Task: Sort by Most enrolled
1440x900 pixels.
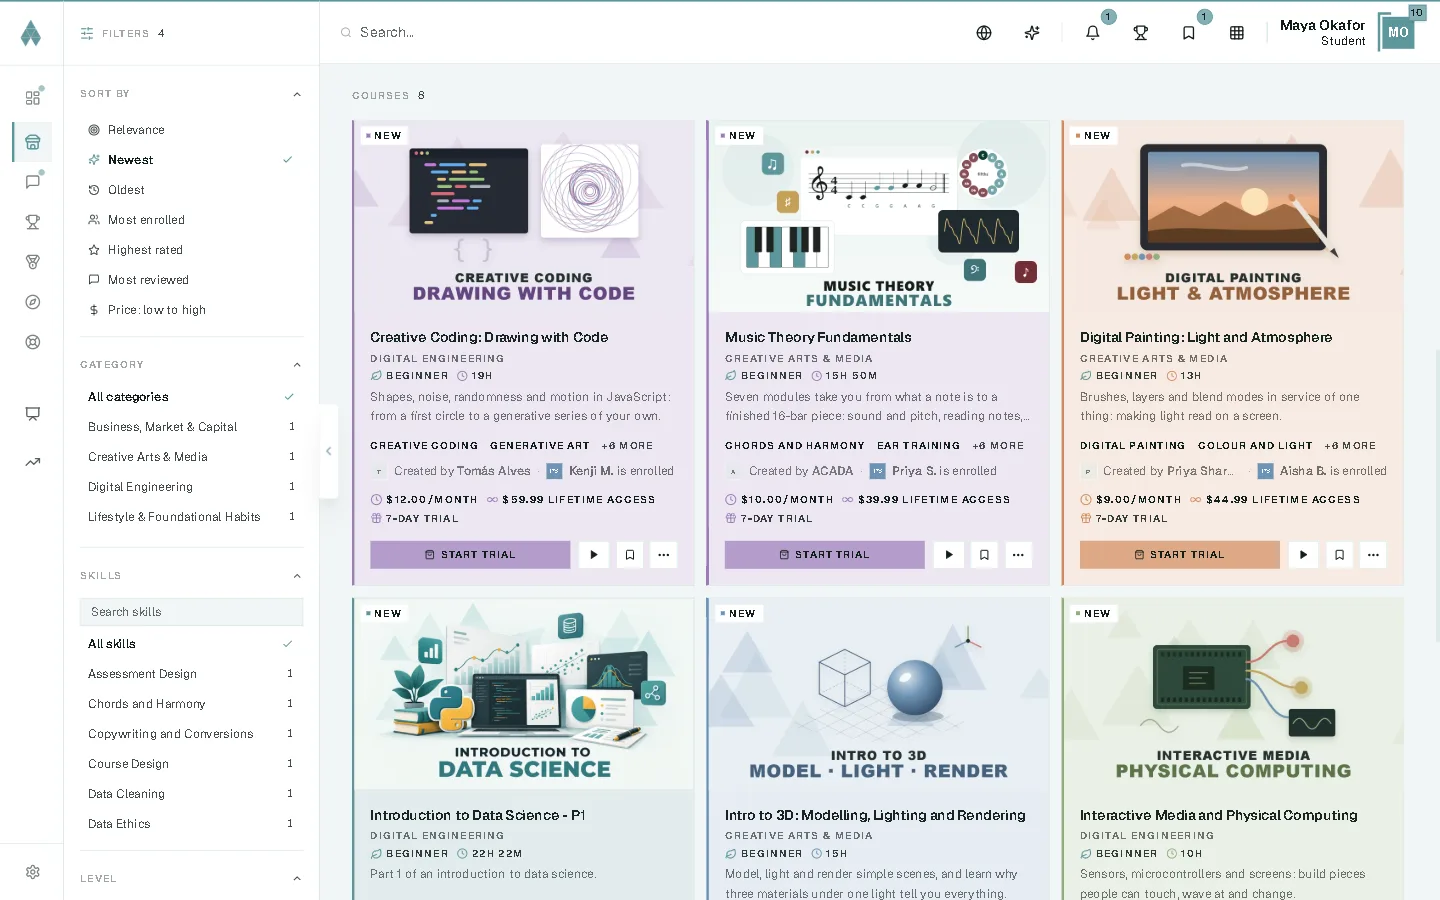Action: (191, 220)
